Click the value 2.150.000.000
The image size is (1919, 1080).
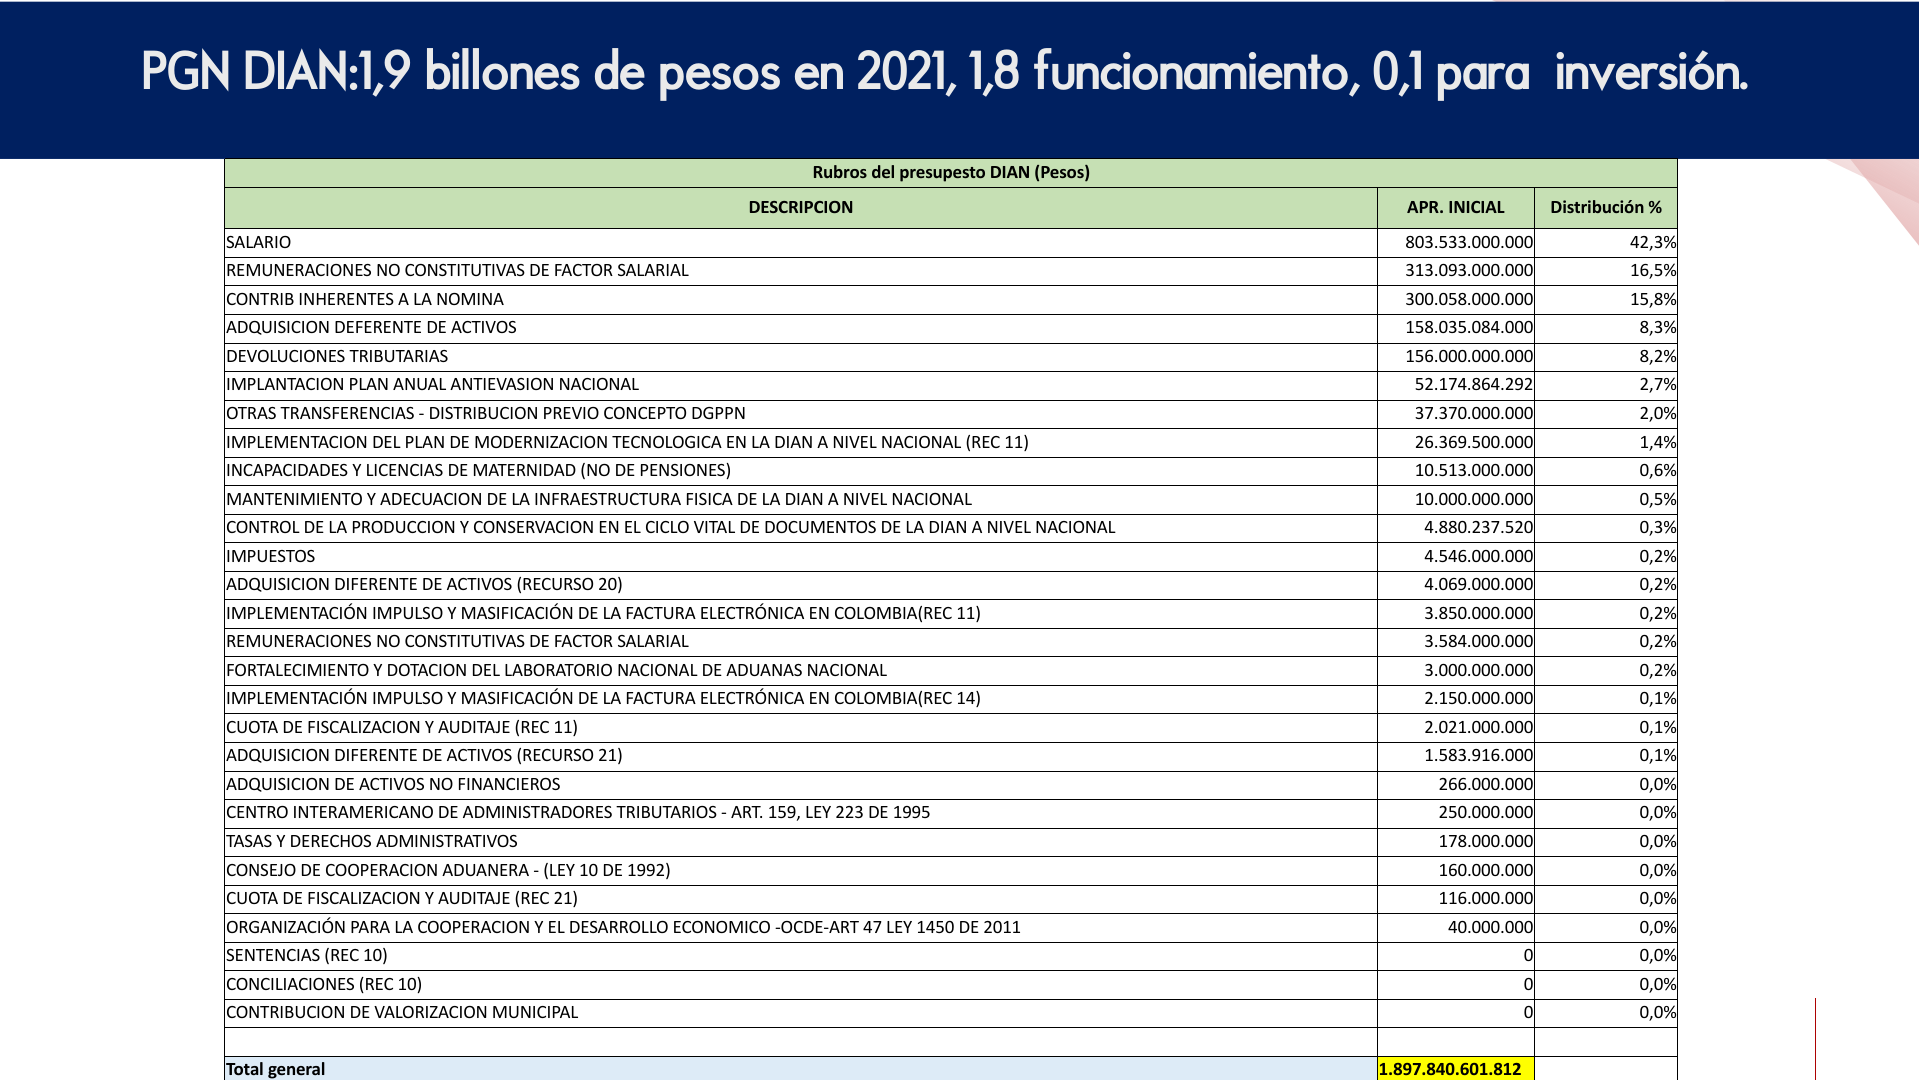pyautogui.click(x=1478, y=698)
